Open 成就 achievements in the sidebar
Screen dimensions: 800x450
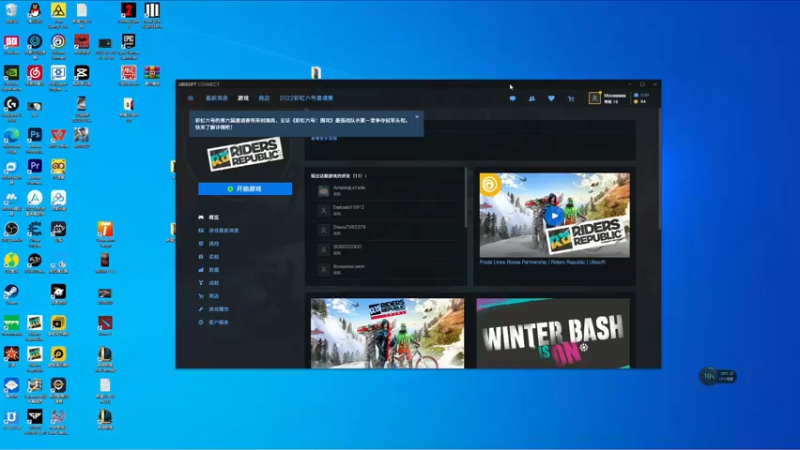pos(214,283)
